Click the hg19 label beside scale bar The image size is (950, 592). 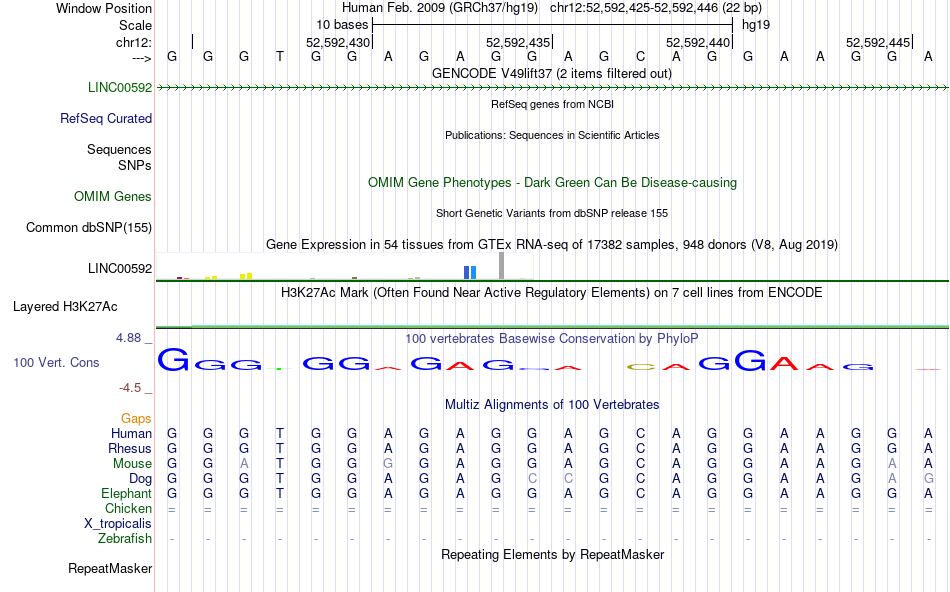coord(756,25)
